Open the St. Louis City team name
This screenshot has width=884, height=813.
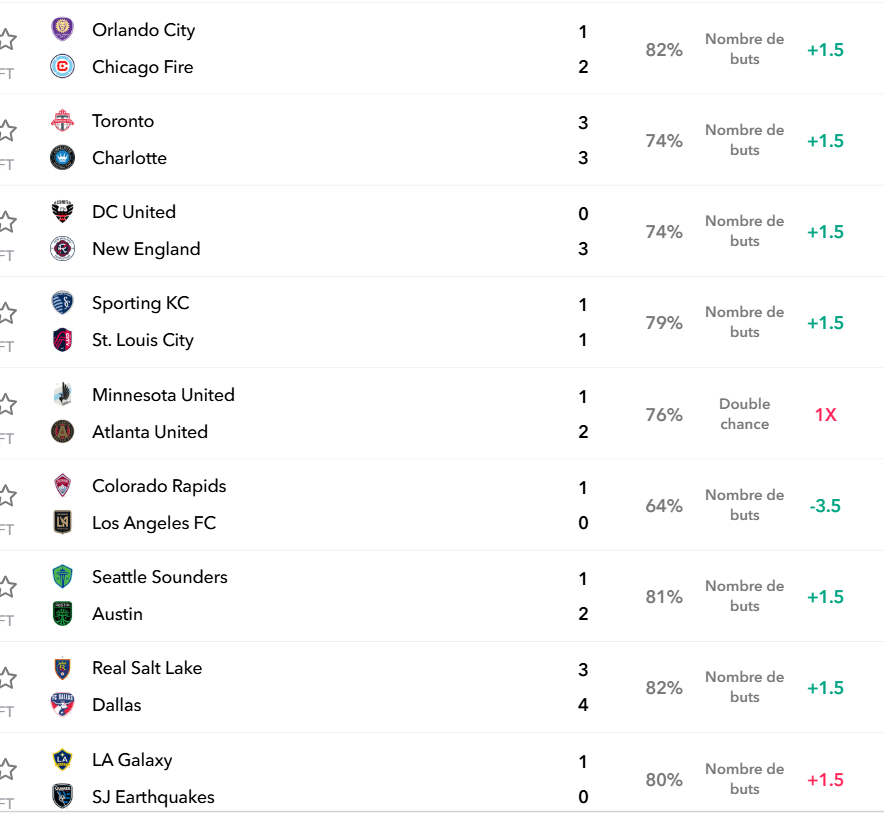[x=143, y=340]
